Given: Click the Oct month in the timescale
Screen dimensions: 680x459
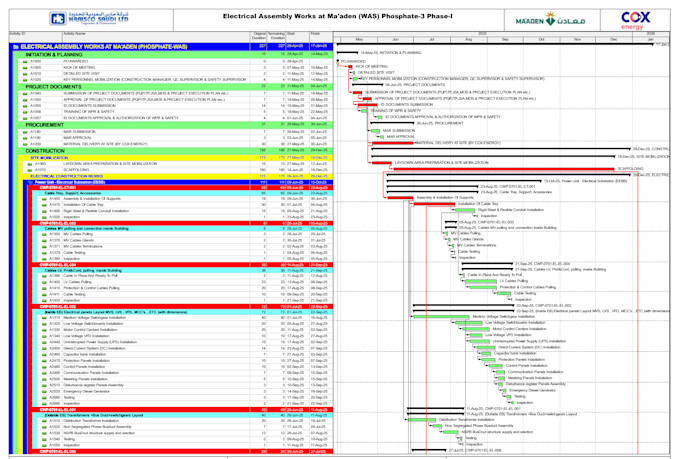Looking at the screenshot, I should point(542,39).
